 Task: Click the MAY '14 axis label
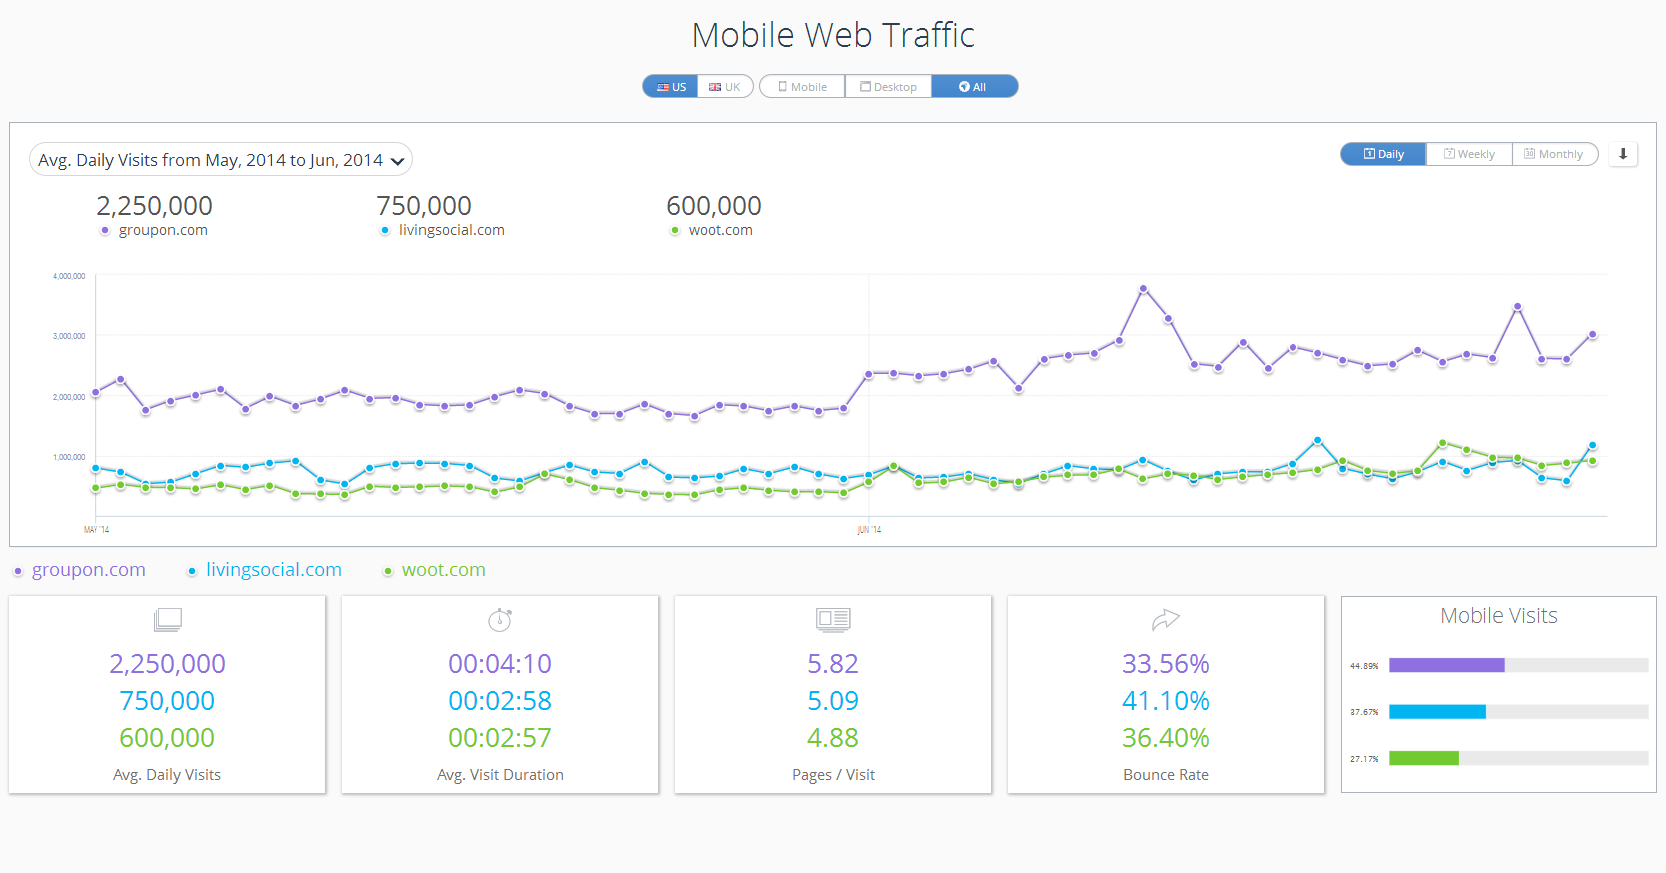click(x=97, y=530)
